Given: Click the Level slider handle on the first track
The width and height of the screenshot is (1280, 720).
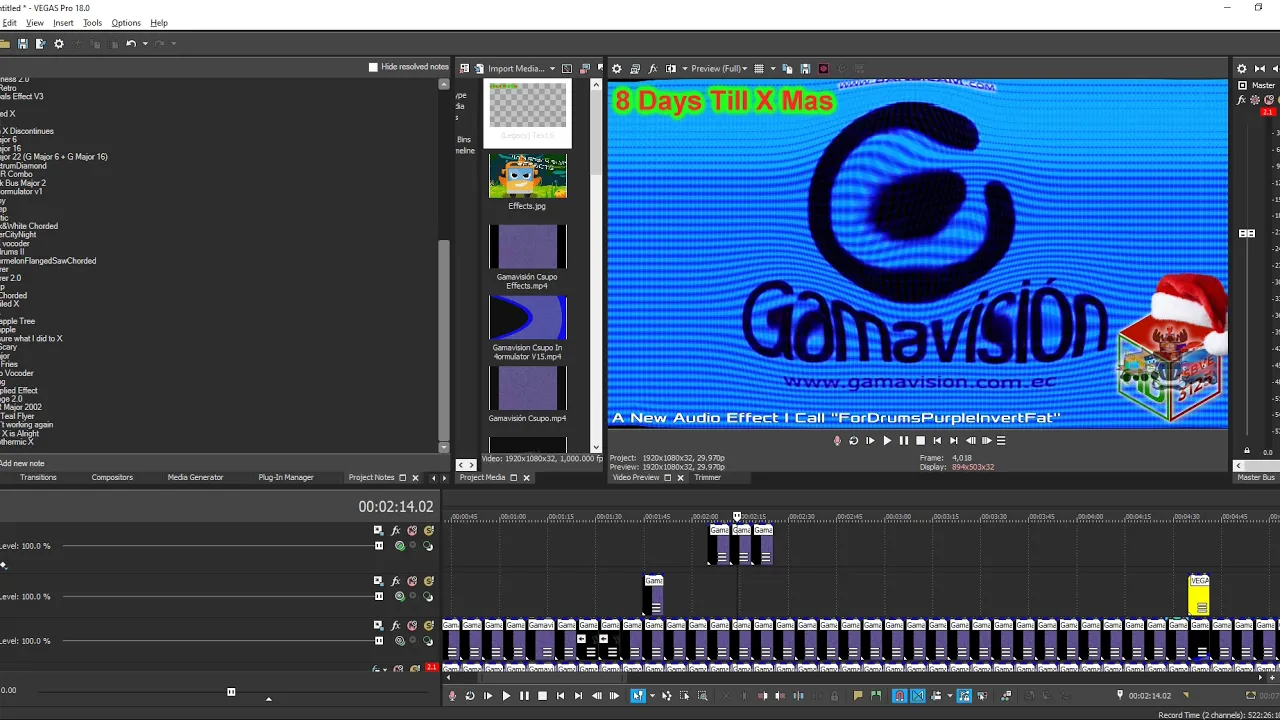Looking at the screenshot, I should (x=378, y=546).
